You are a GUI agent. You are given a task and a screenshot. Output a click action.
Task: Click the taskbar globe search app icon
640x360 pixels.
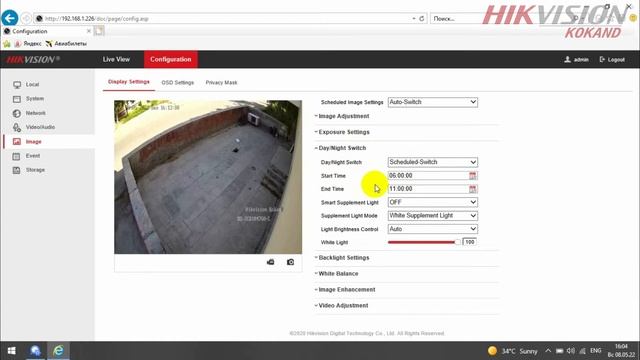pos(36,351)
